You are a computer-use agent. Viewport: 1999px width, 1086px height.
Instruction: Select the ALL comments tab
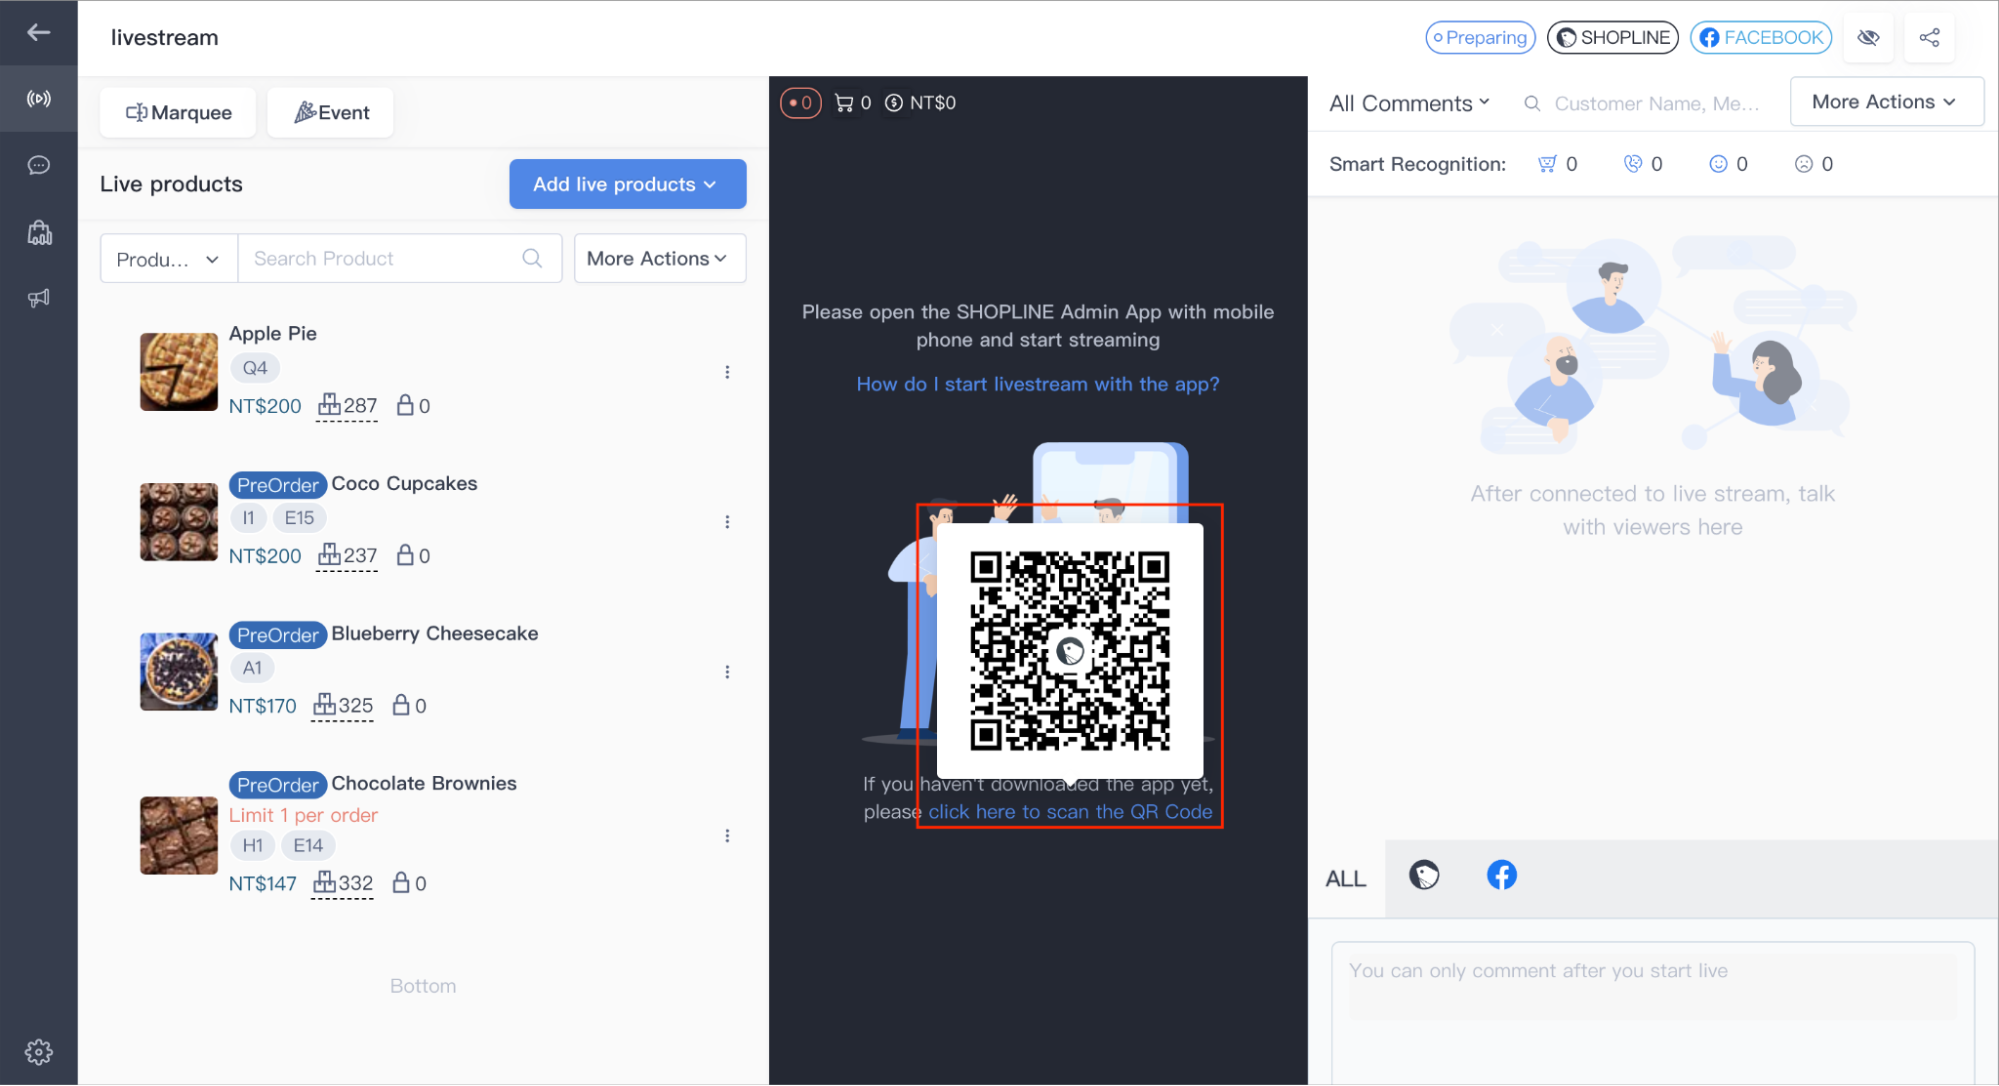point(1346,879)
